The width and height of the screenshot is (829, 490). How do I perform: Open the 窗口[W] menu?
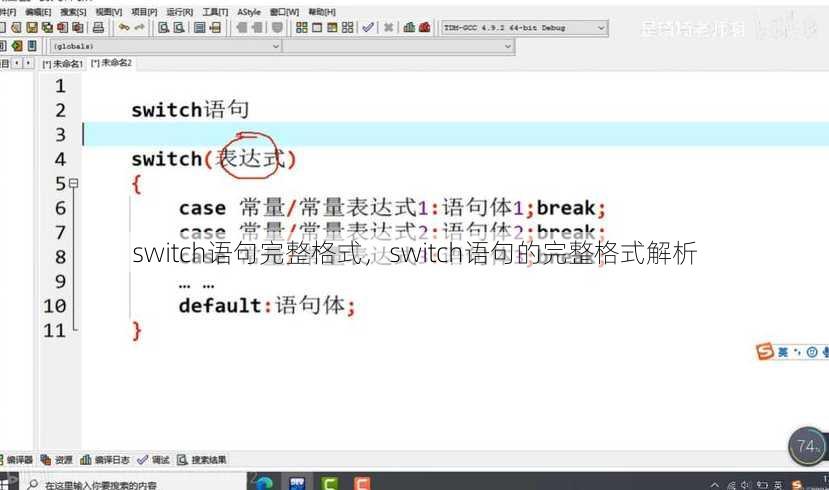[284, 12]
